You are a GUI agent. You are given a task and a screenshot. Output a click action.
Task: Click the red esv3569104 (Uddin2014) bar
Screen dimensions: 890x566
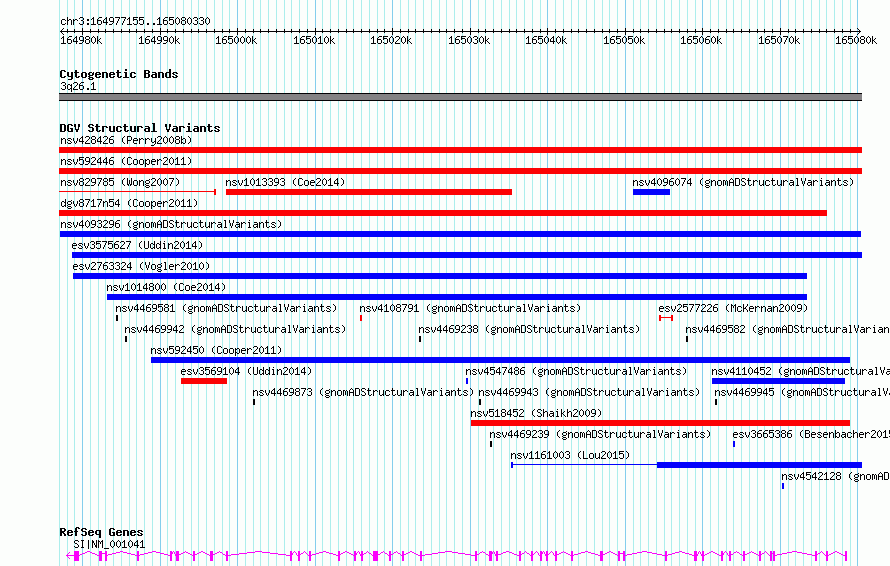pyautogui.click(x=204, y=381)
